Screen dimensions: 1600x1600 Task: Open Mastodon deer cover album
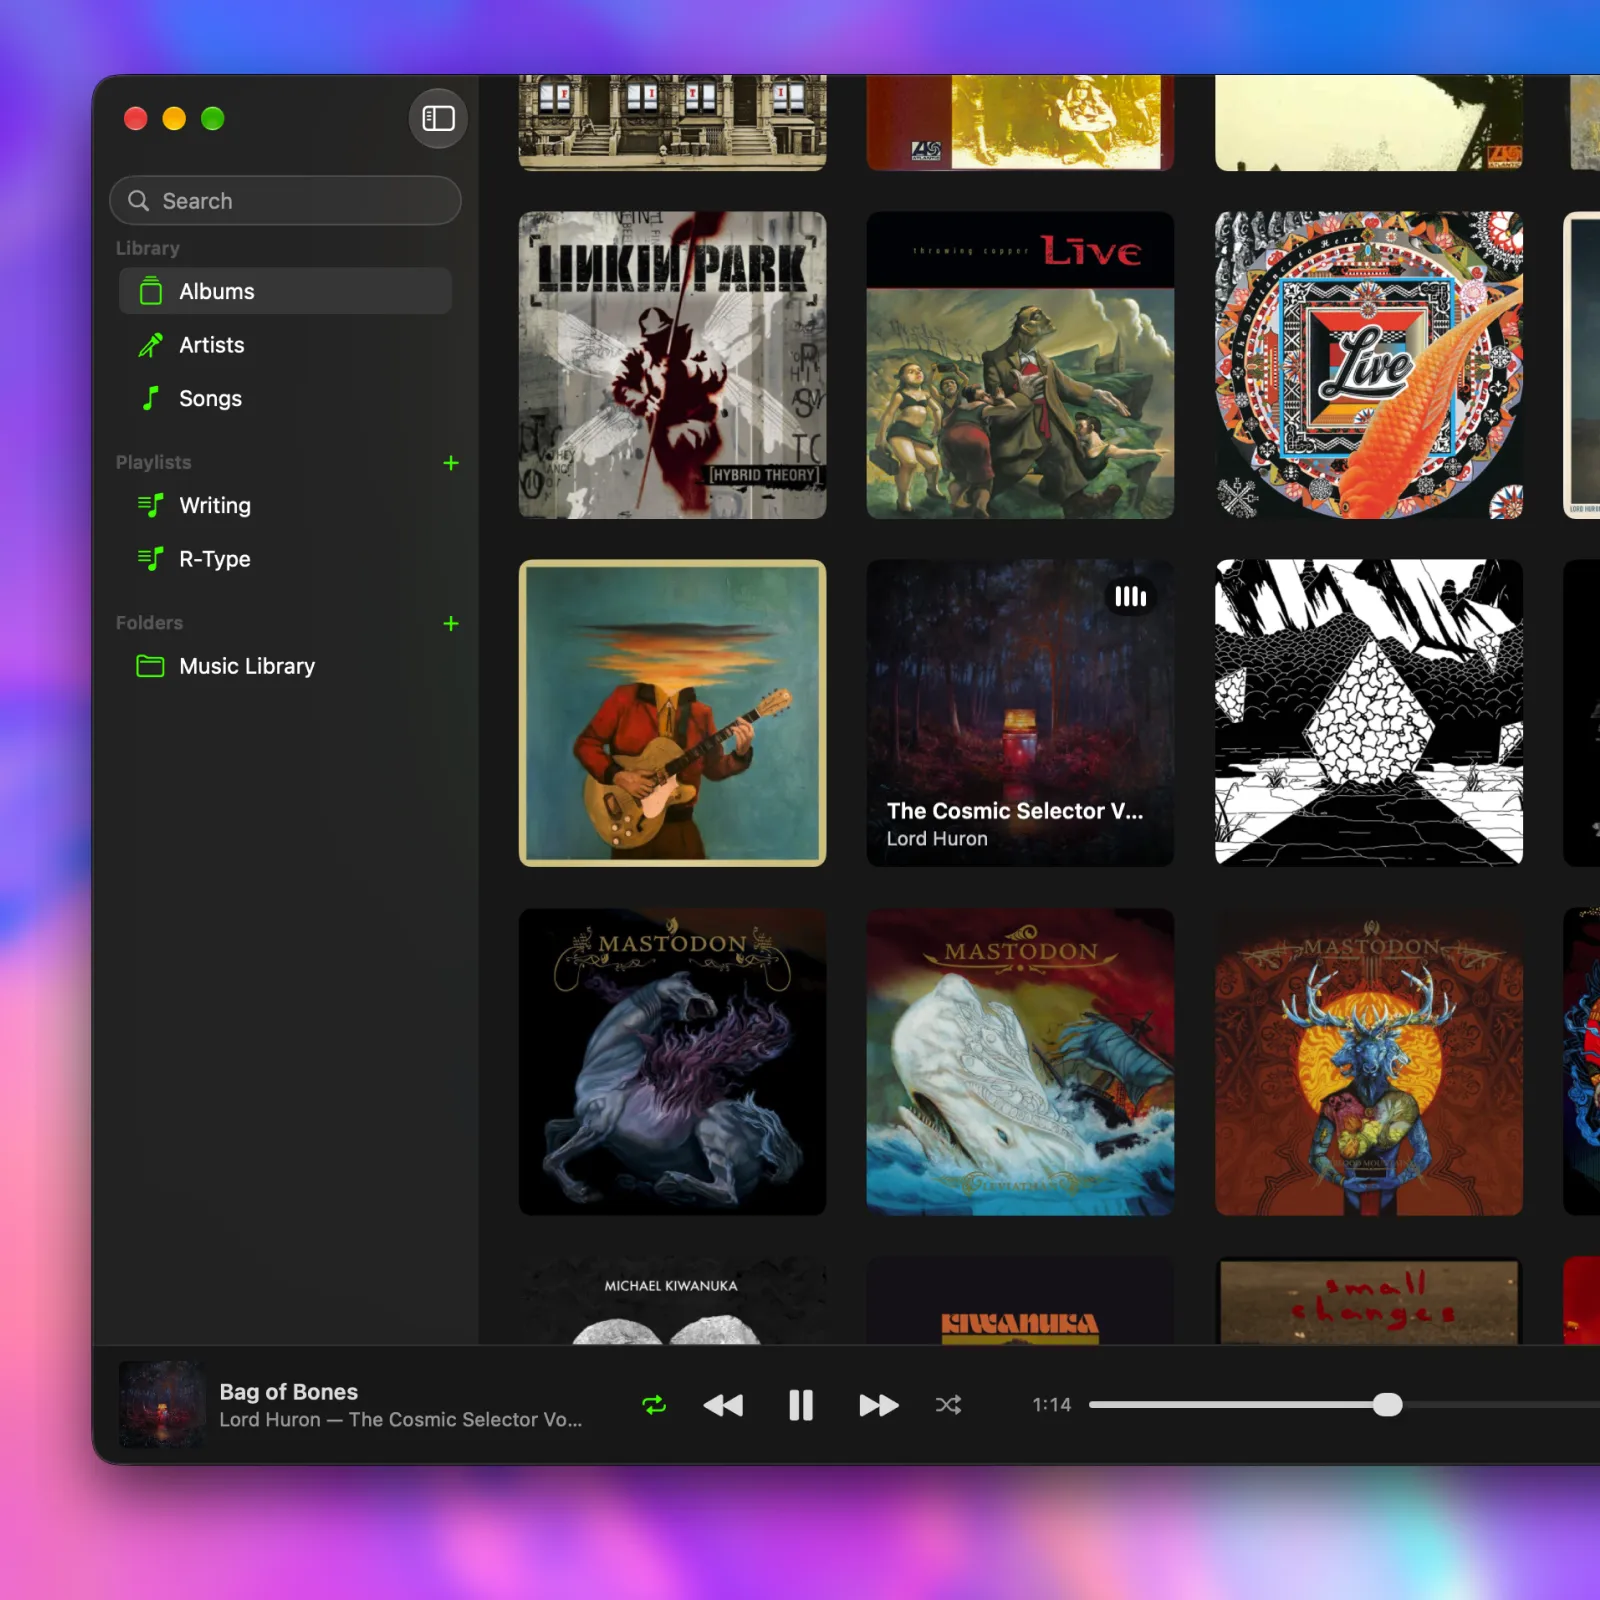(x=1368, y=1062)
